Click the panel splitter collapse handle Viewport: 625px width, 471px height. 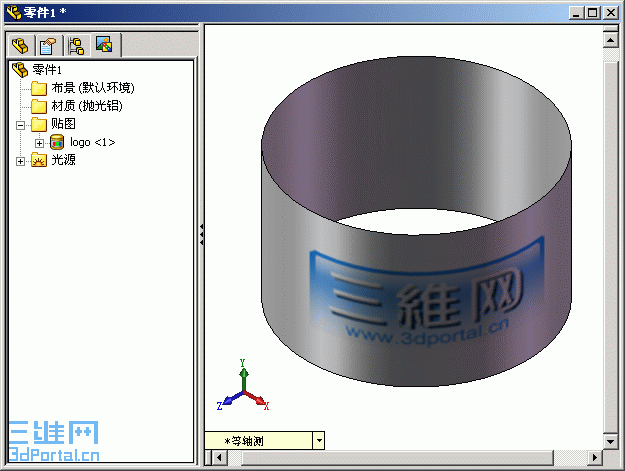[x=202, y=234]
